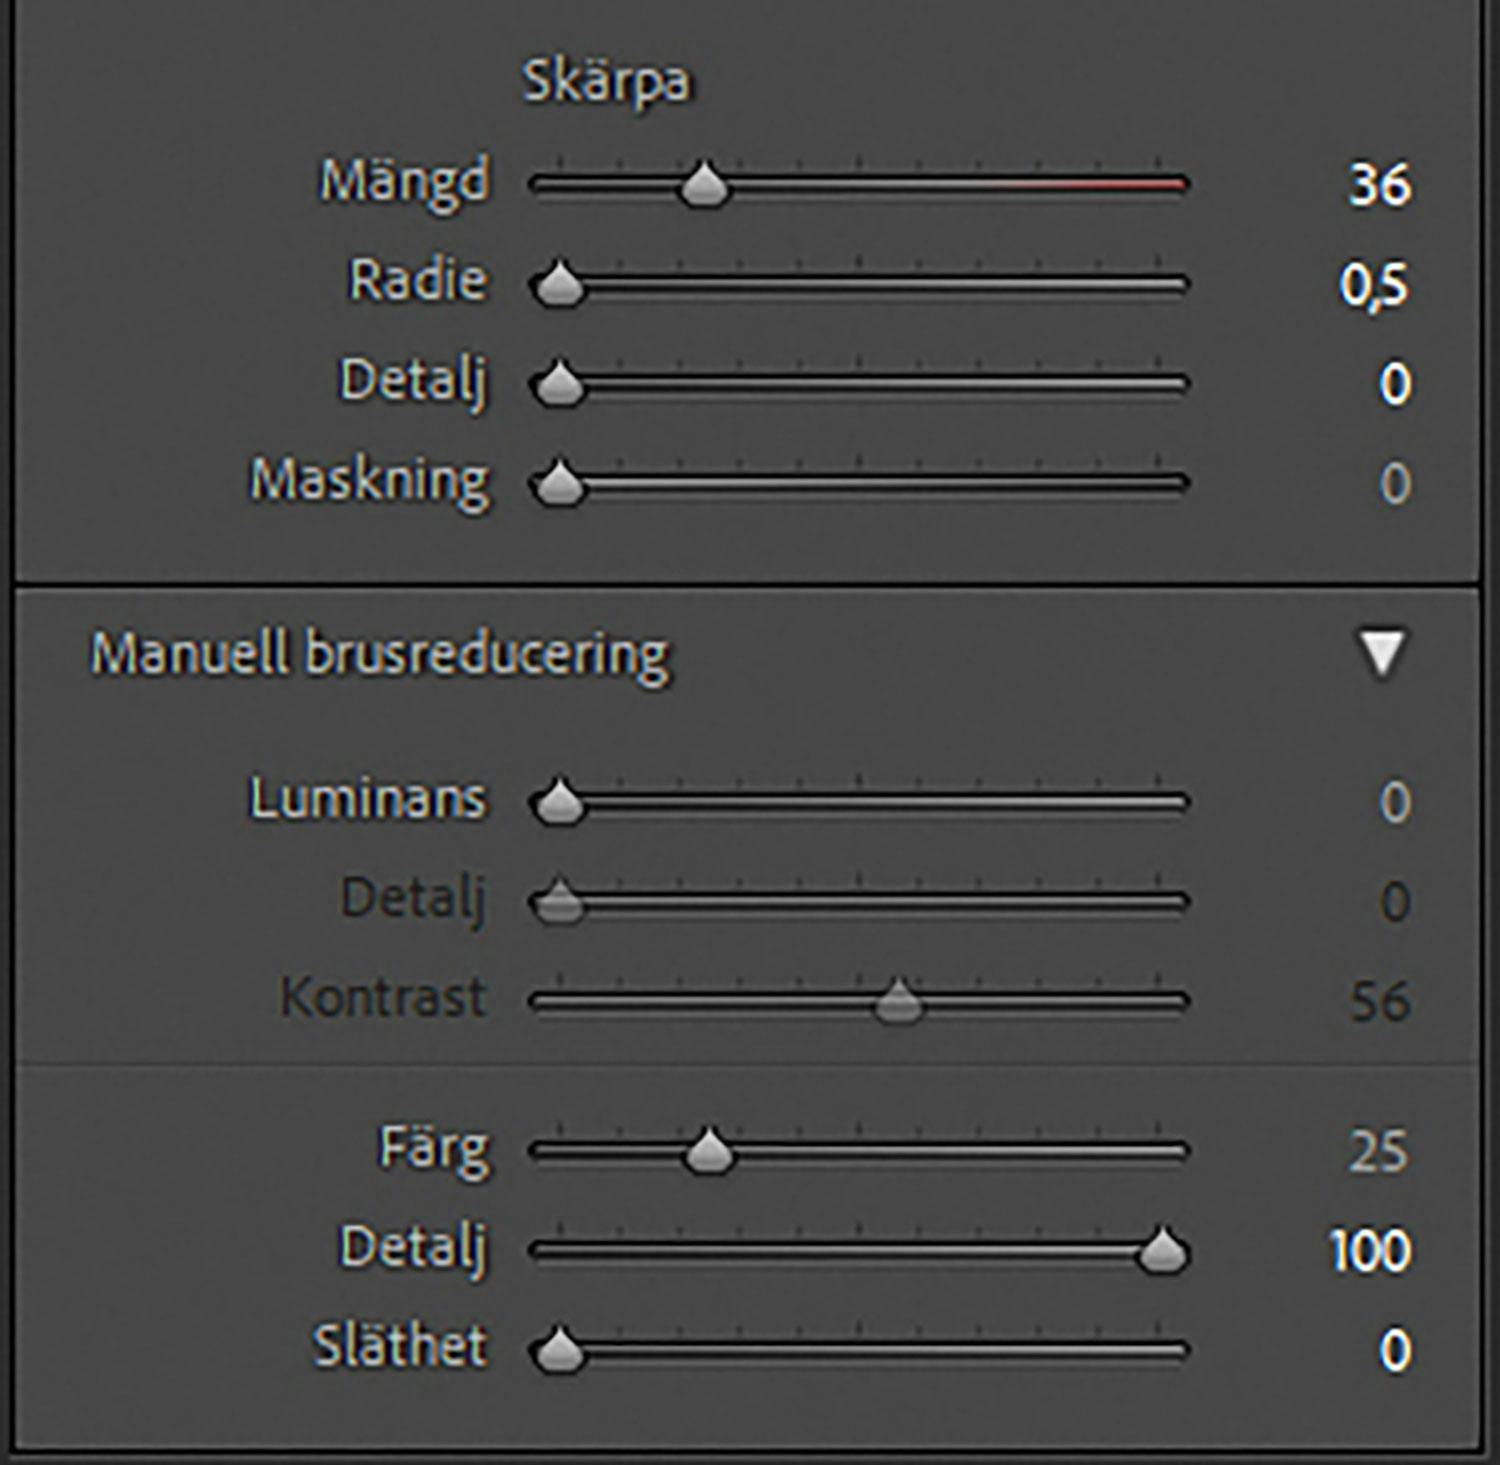
Task: Click the Skärpa section heading
Action: [606, 82]
